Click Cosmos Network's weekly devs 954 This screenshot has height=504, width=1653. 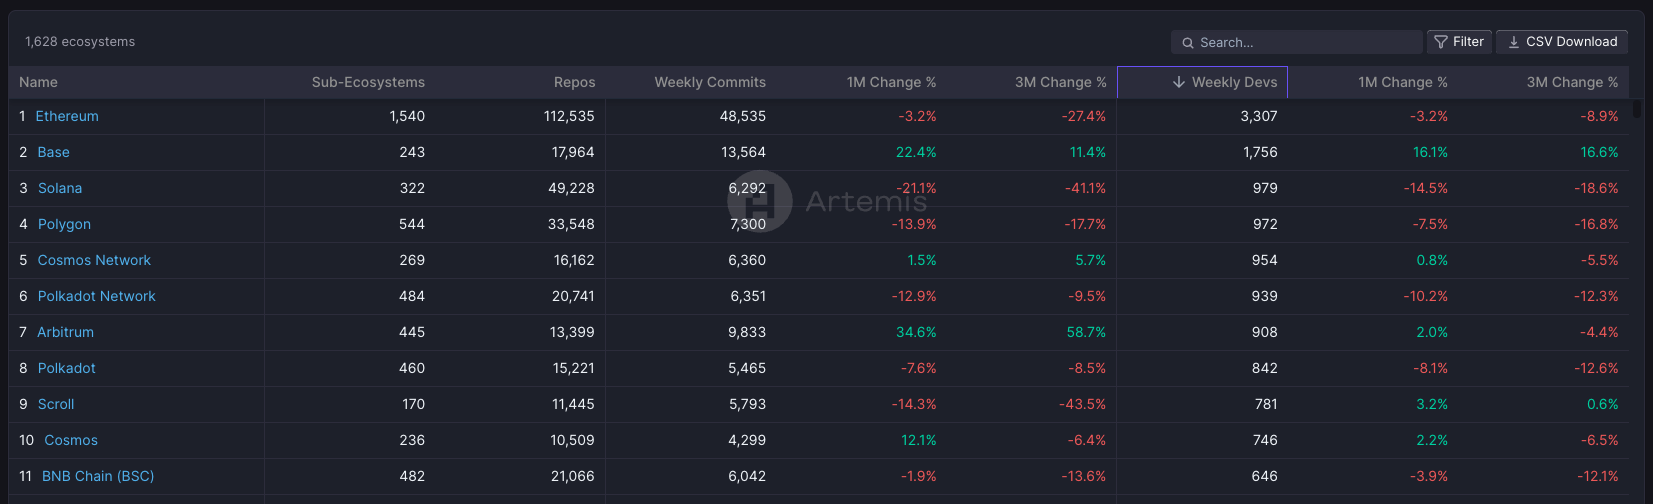pos(1265,260)
